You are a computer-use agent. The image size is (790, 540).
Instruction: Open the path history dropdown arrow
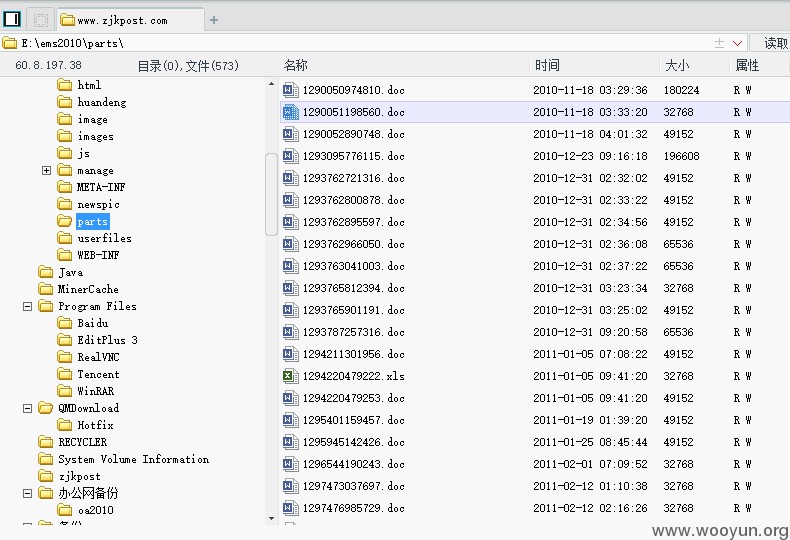tap(737, 43)
